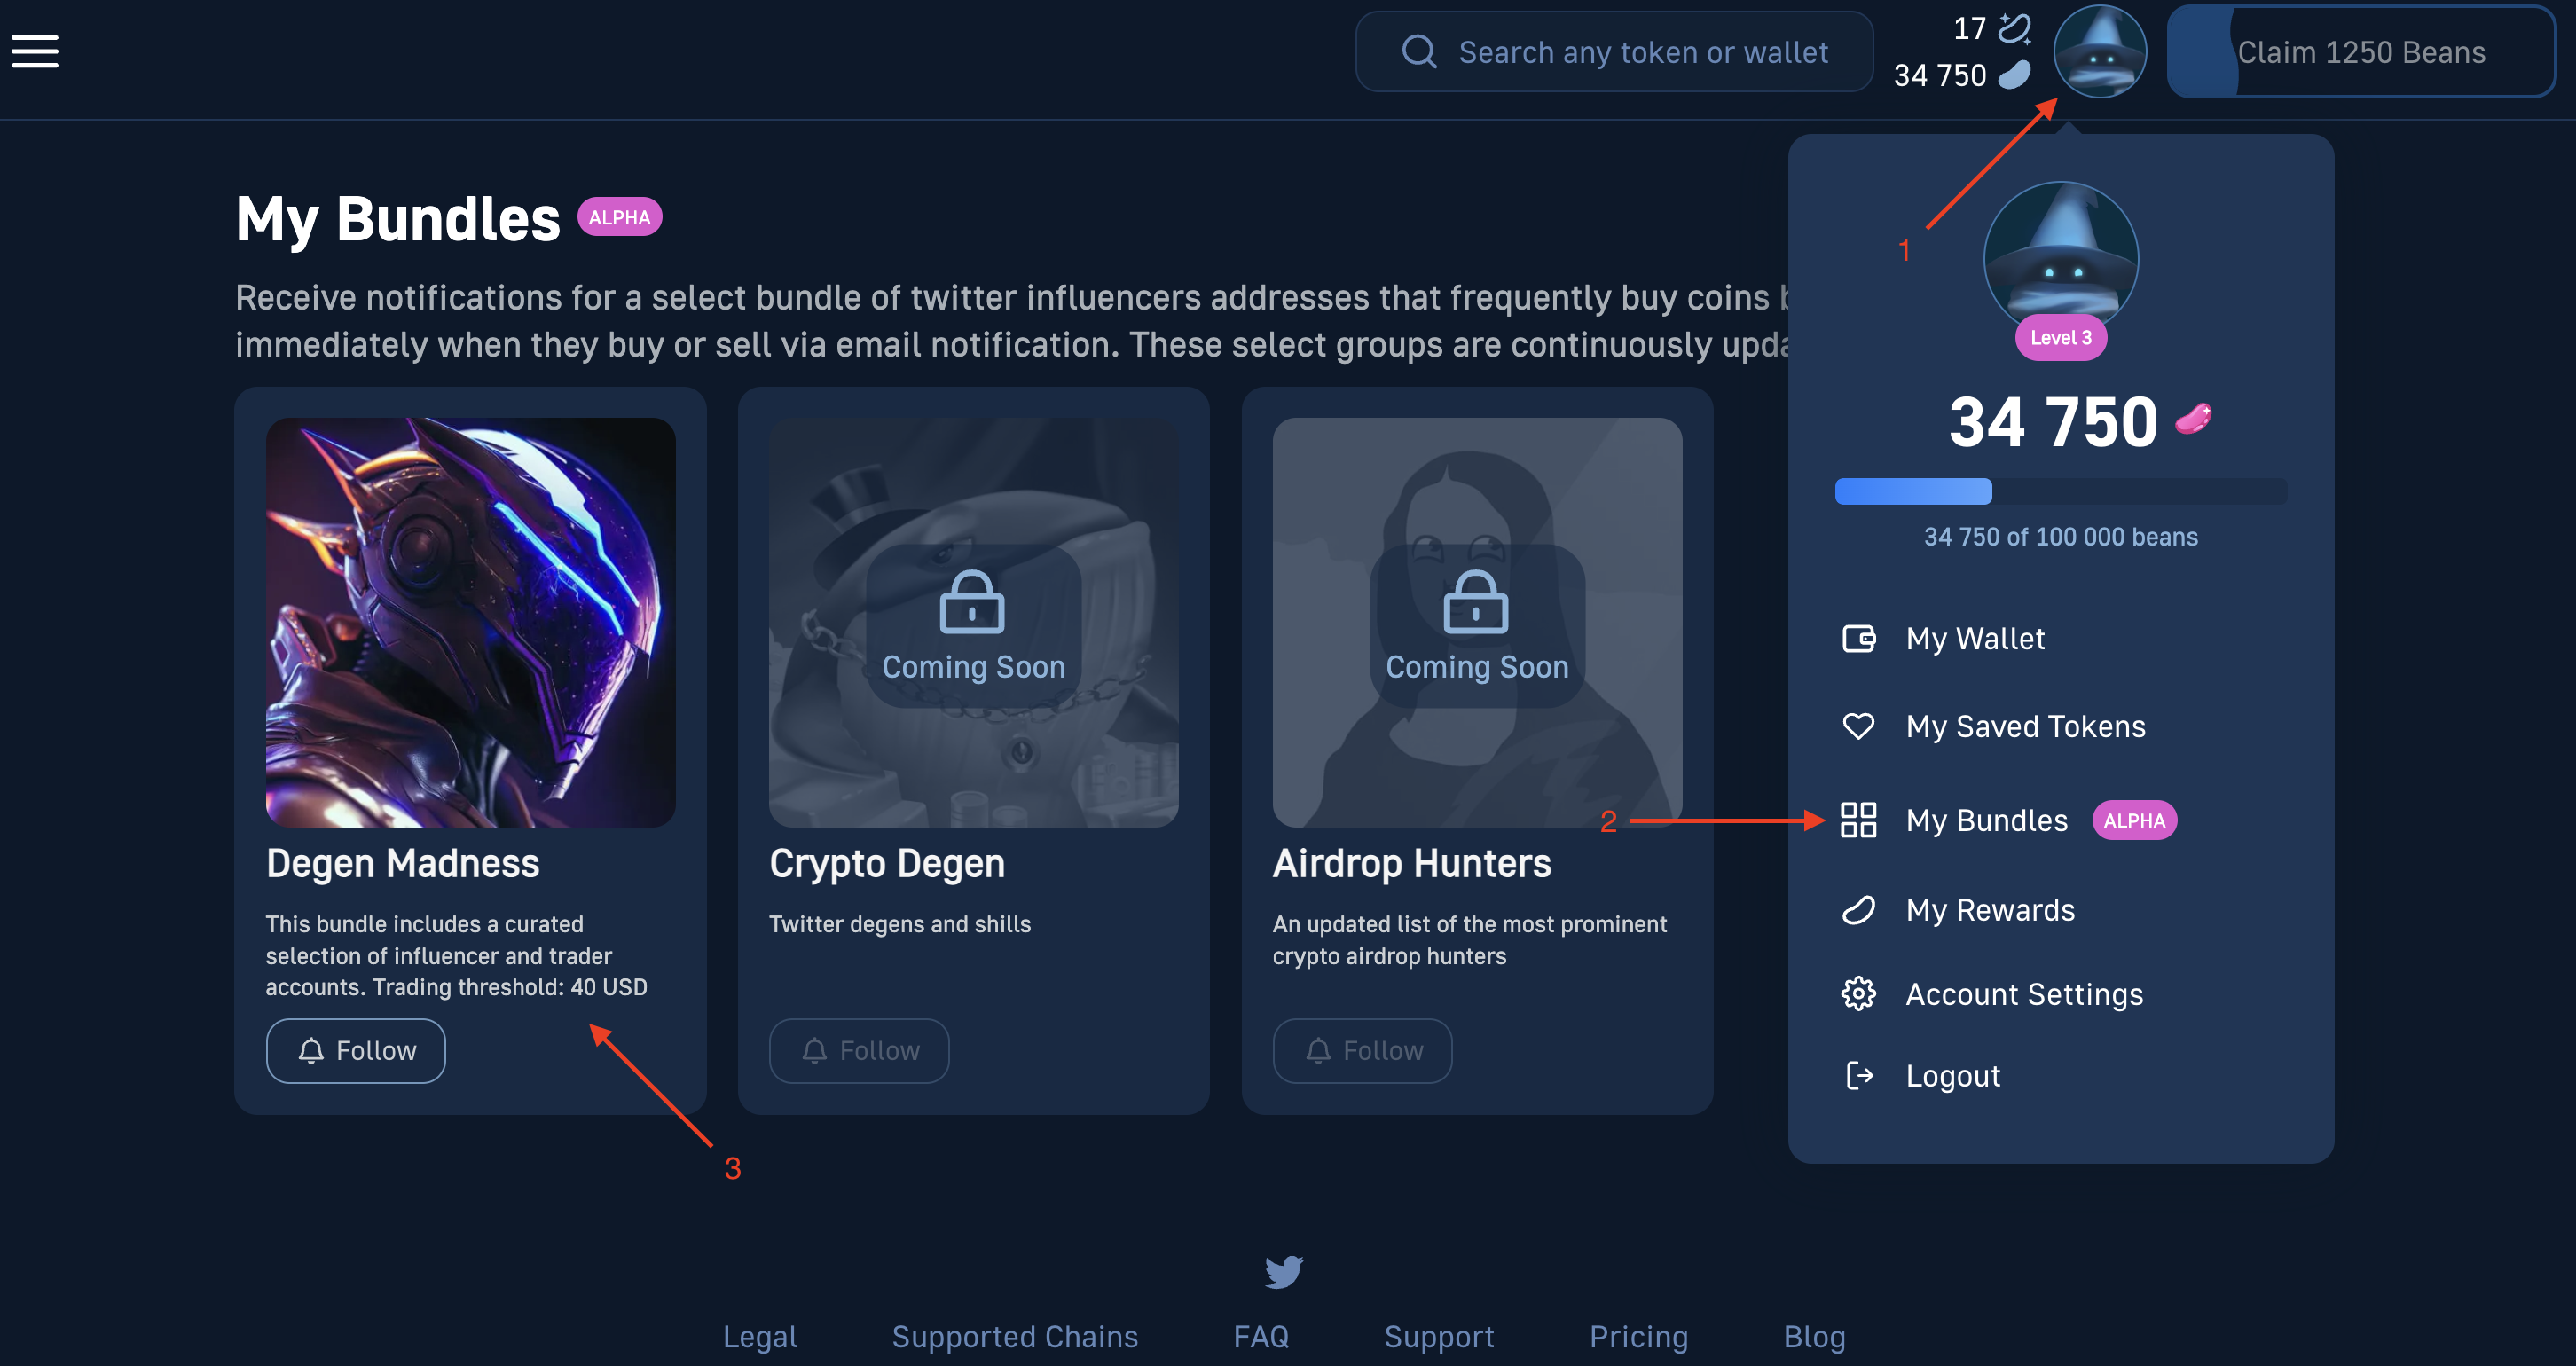
Task: Click the bean counter icon in header
Action: pyautogui.click(x=2015, y=72)
